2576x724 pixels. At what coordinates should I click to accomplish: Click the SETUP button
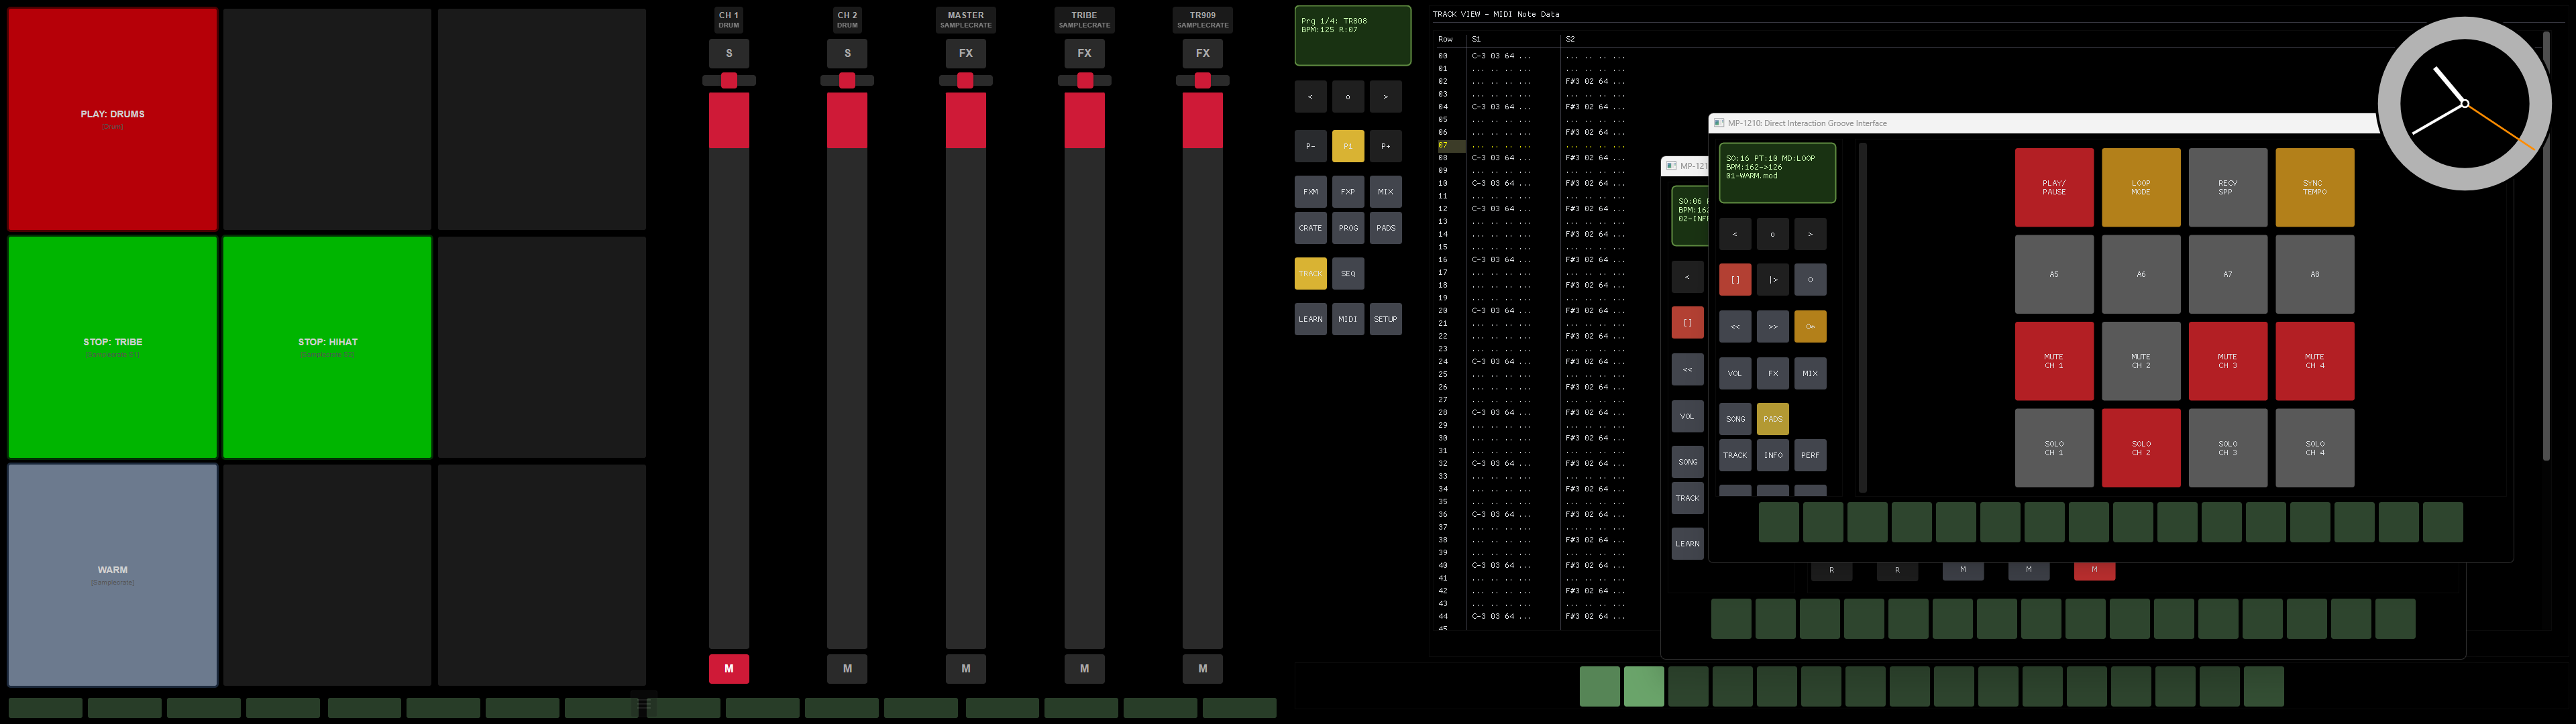(1385, 319)
